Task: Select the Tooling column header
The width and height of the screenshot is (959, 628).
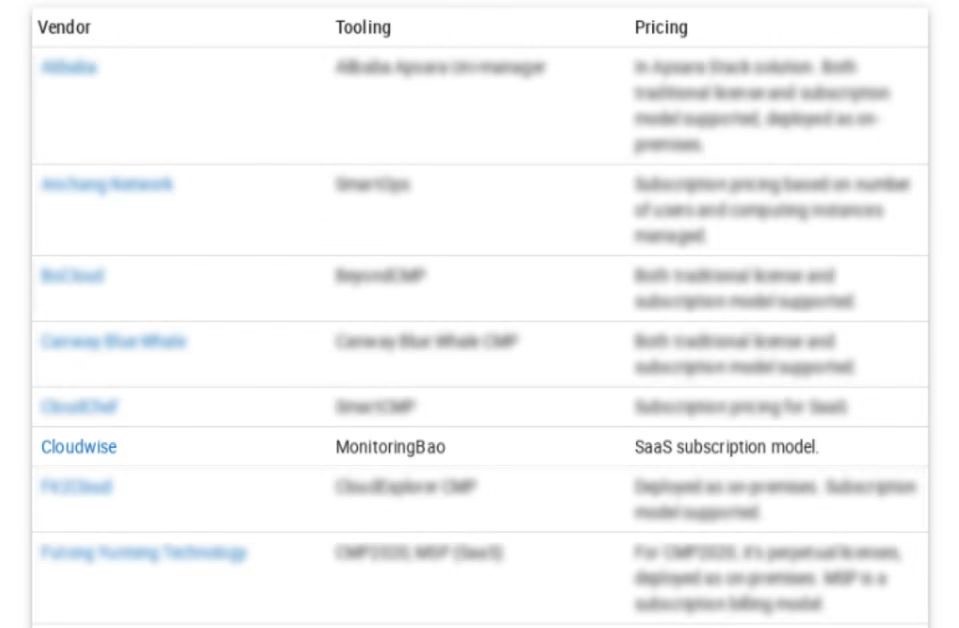Action: [363, 28]
